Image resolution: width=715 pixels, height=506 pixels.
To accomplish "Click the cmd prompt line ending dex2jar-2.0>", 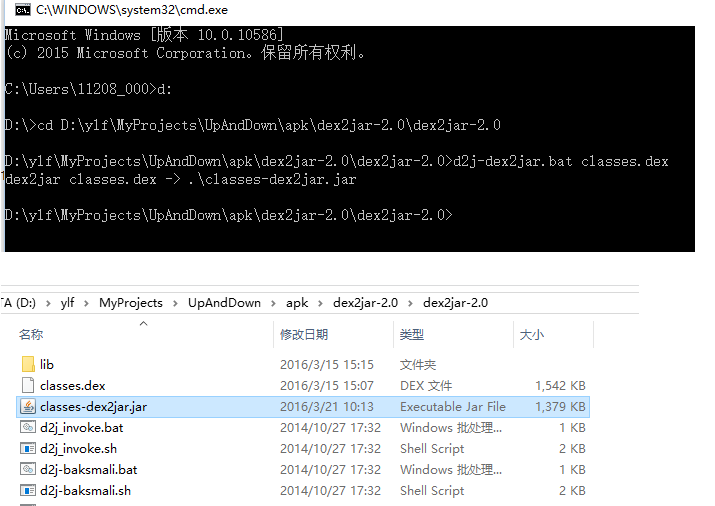I will pyautogui.click(x=228, y=215).
